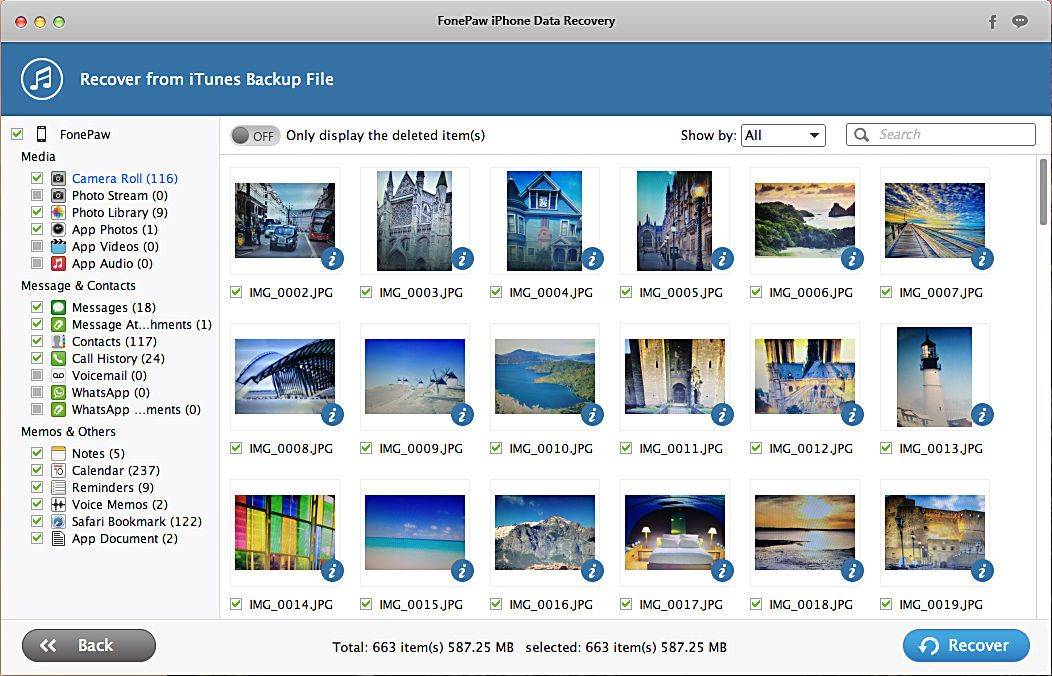Click the info icon on IMG_0013.JPG lighthouse photo
This screenshot has height=676, width=1052.
coord(982,415)
